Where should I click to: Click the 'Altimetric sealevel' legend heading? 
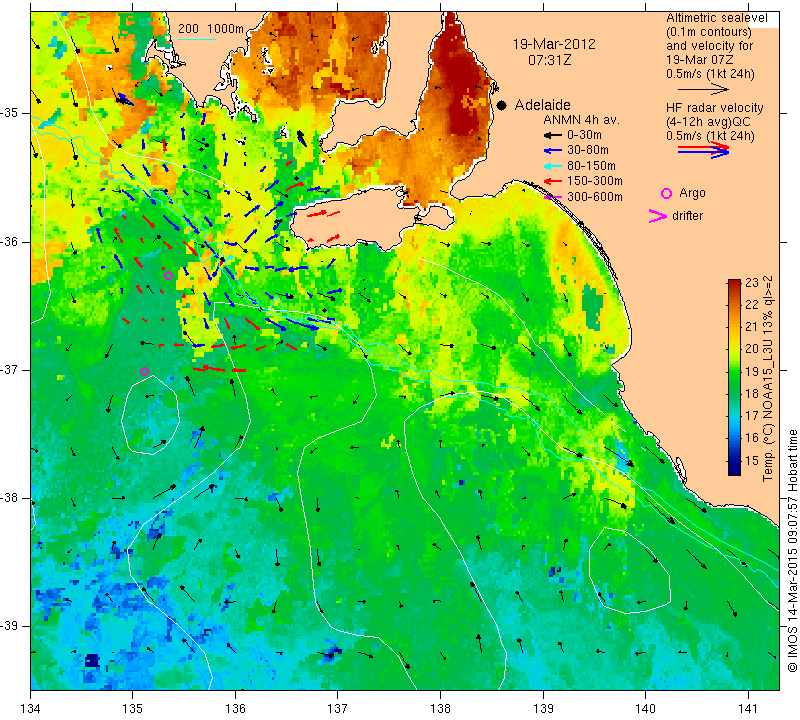[716, 18]
